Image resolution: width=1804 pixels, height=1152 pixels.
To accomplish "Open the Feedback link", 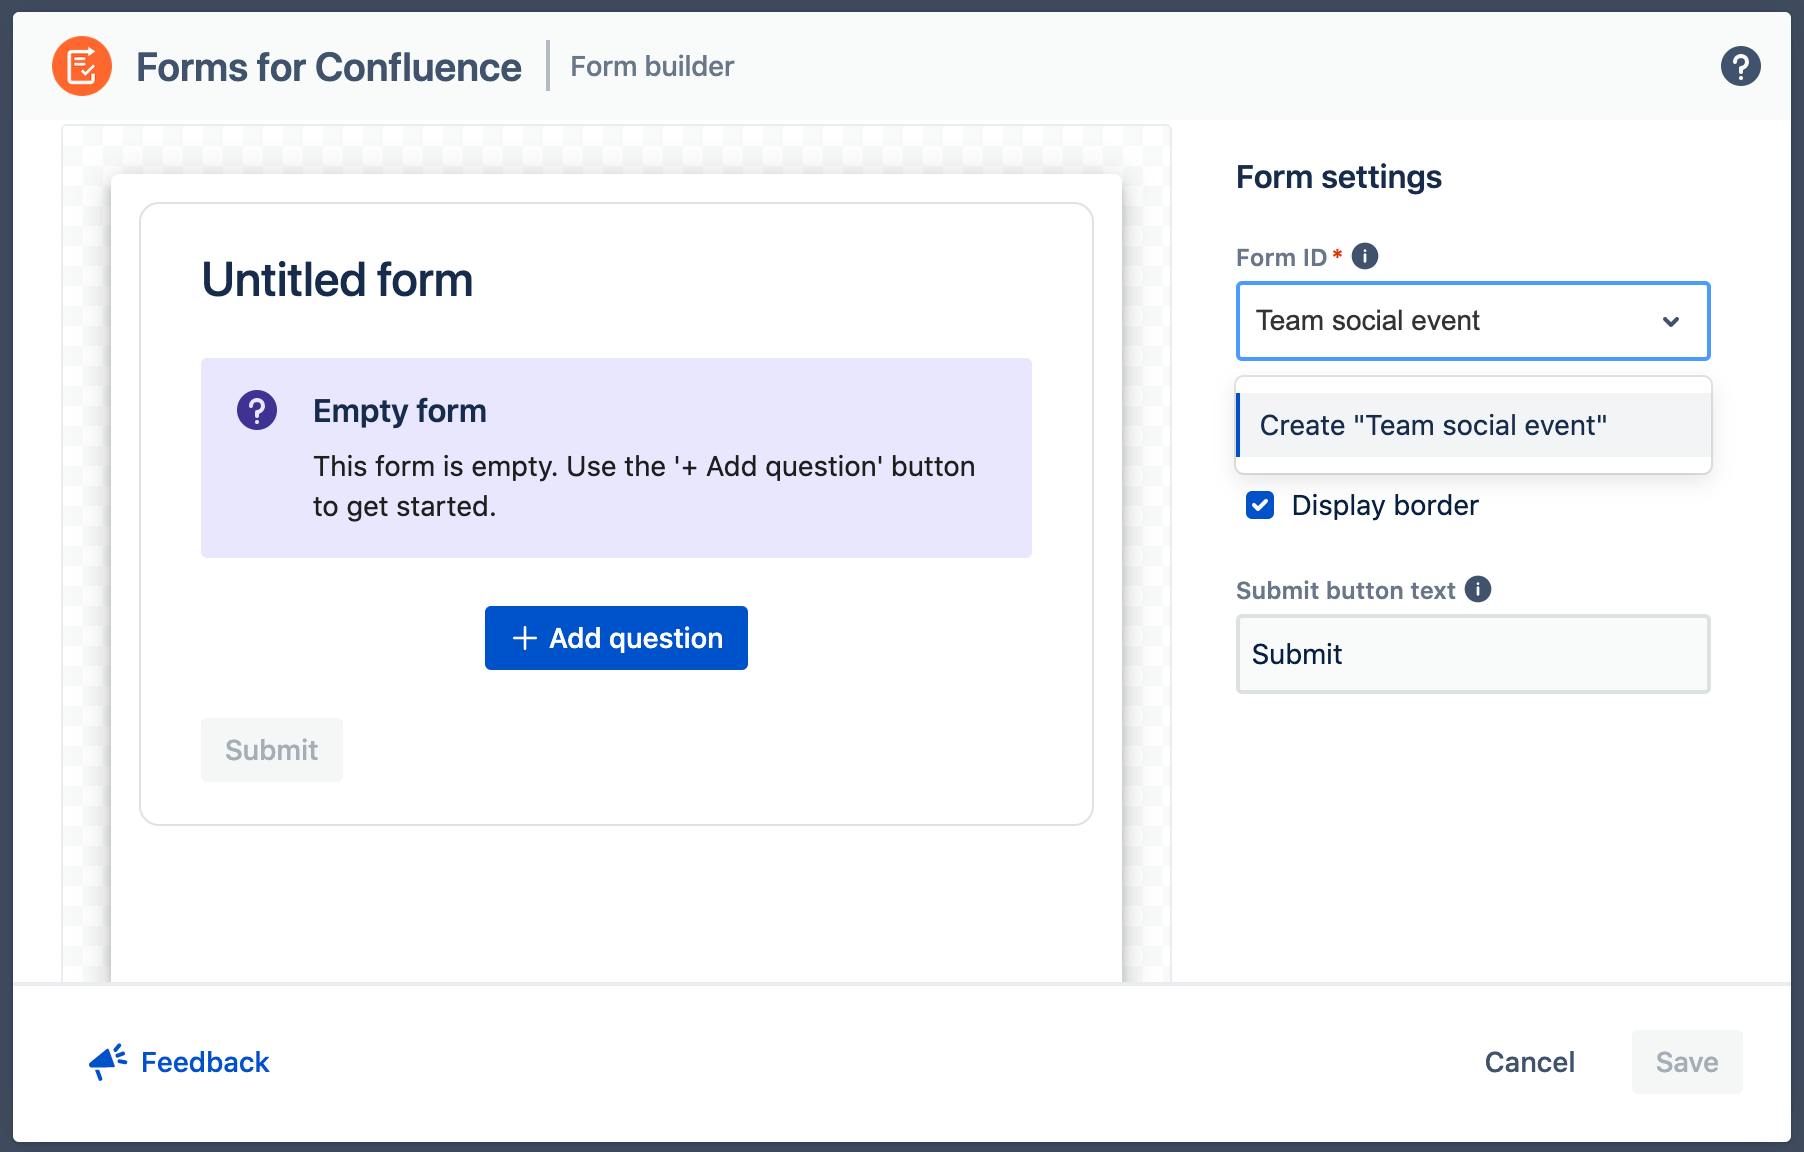I will [204, 1062].
